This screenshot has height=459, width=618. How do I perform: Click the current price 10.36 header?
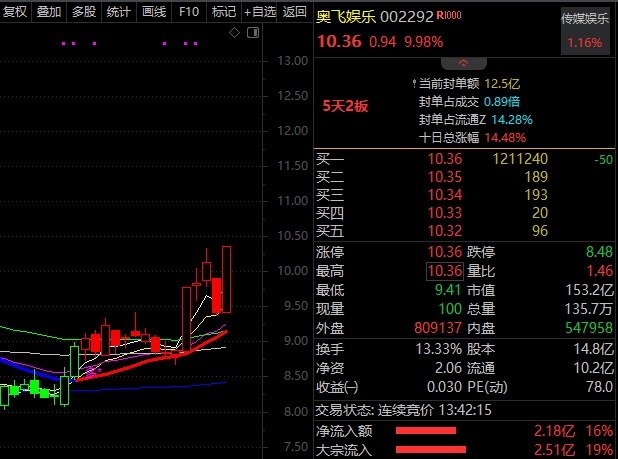(339, 41)
